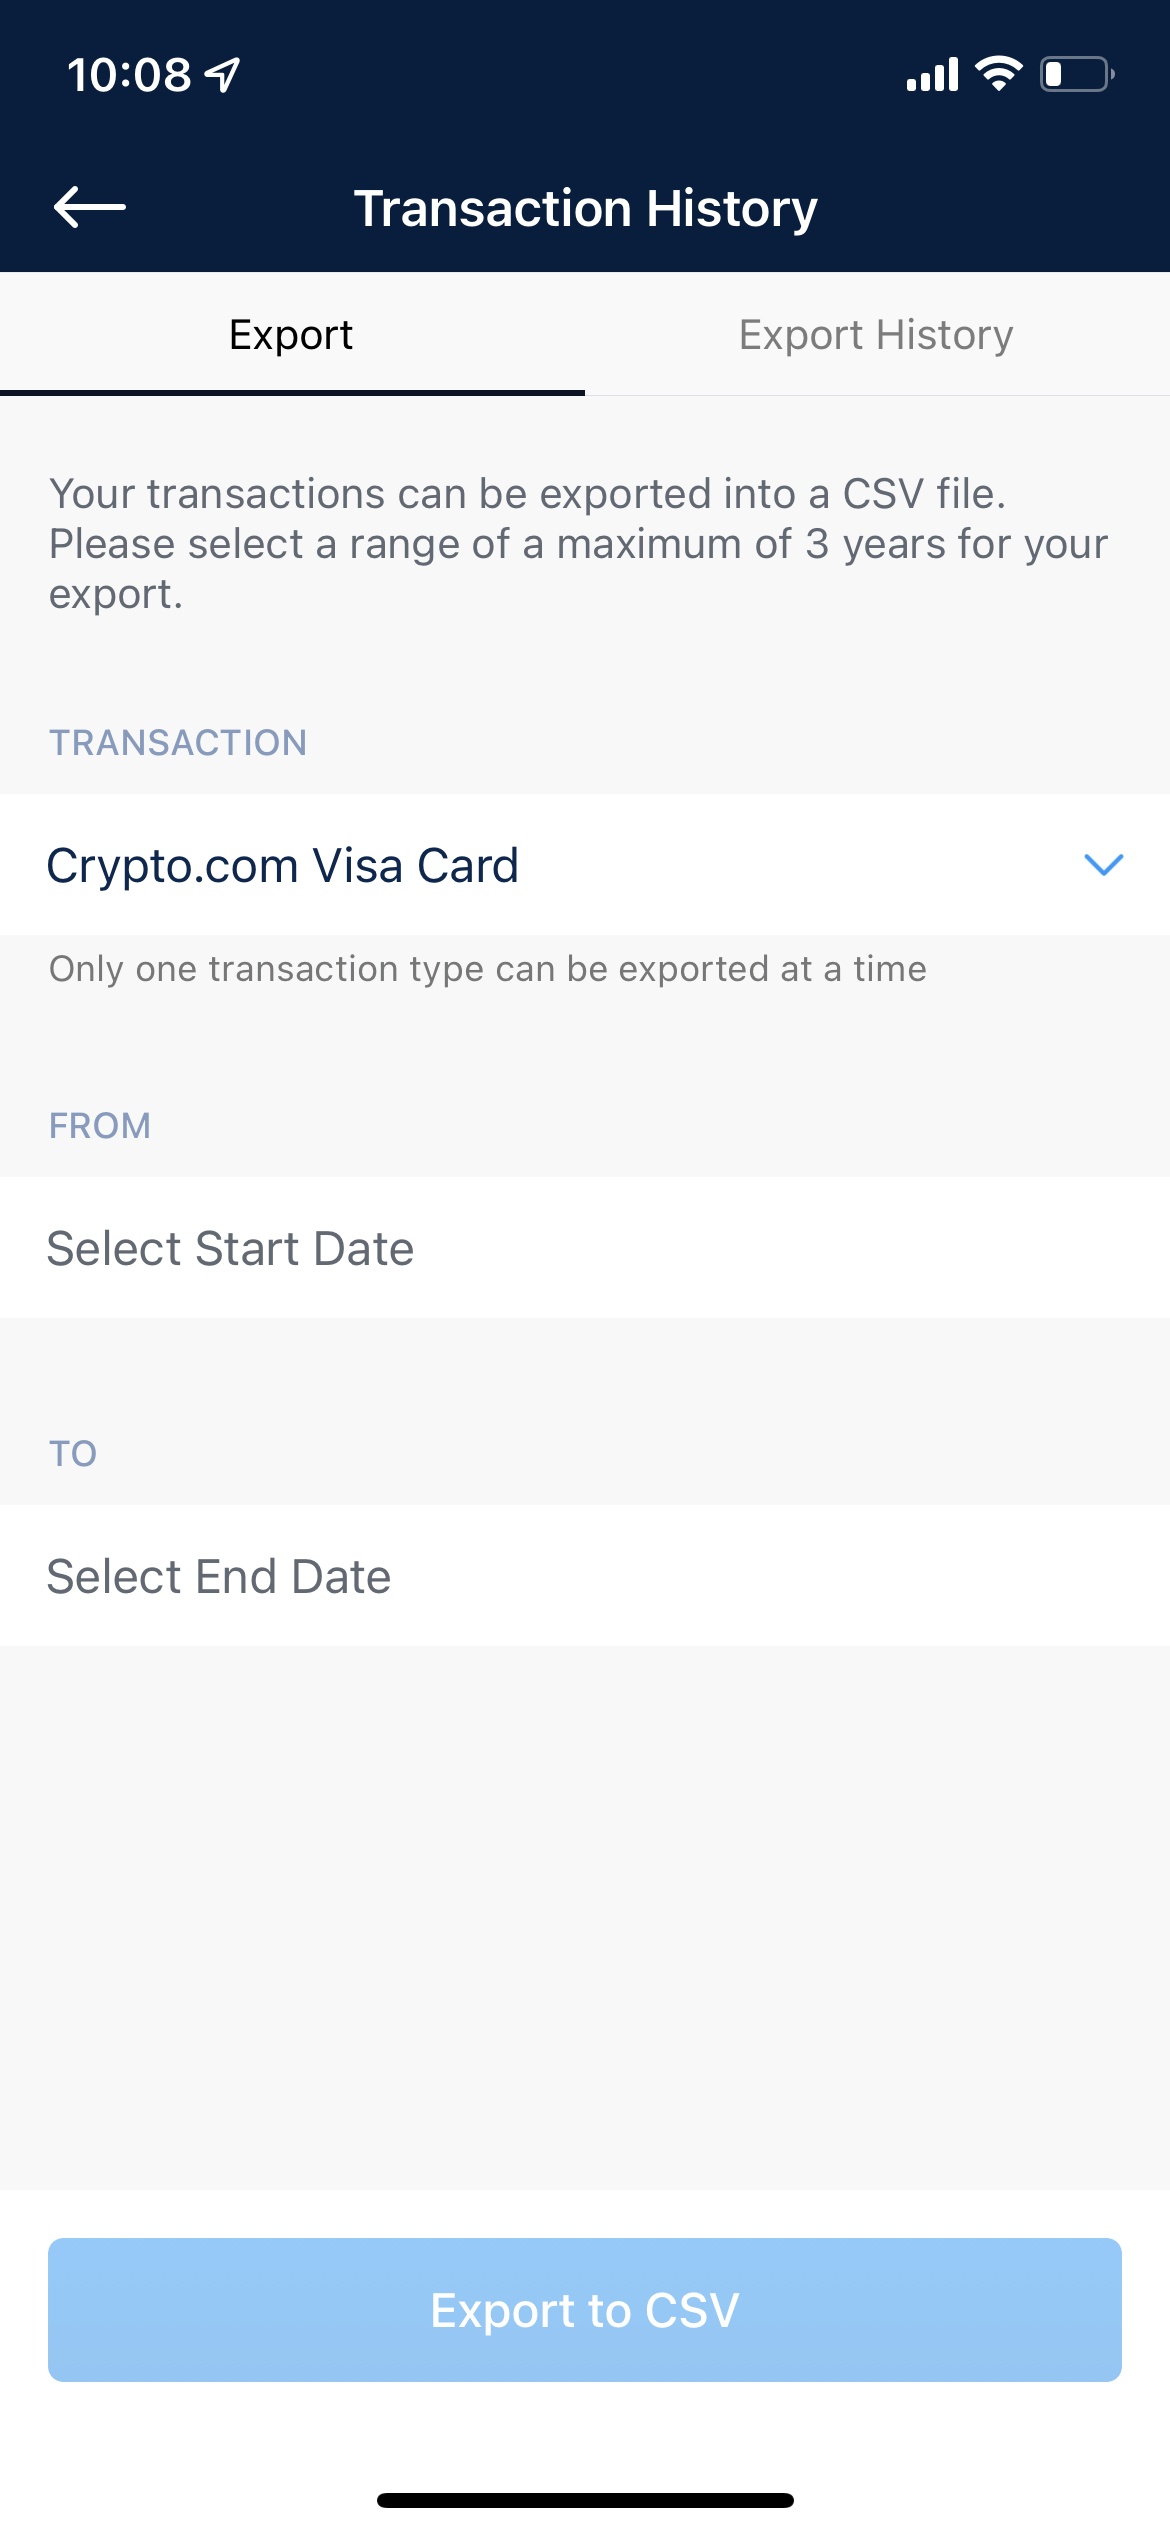Click Select End Date field
1170x2532 pixels.
click(x=219, y=1576)
